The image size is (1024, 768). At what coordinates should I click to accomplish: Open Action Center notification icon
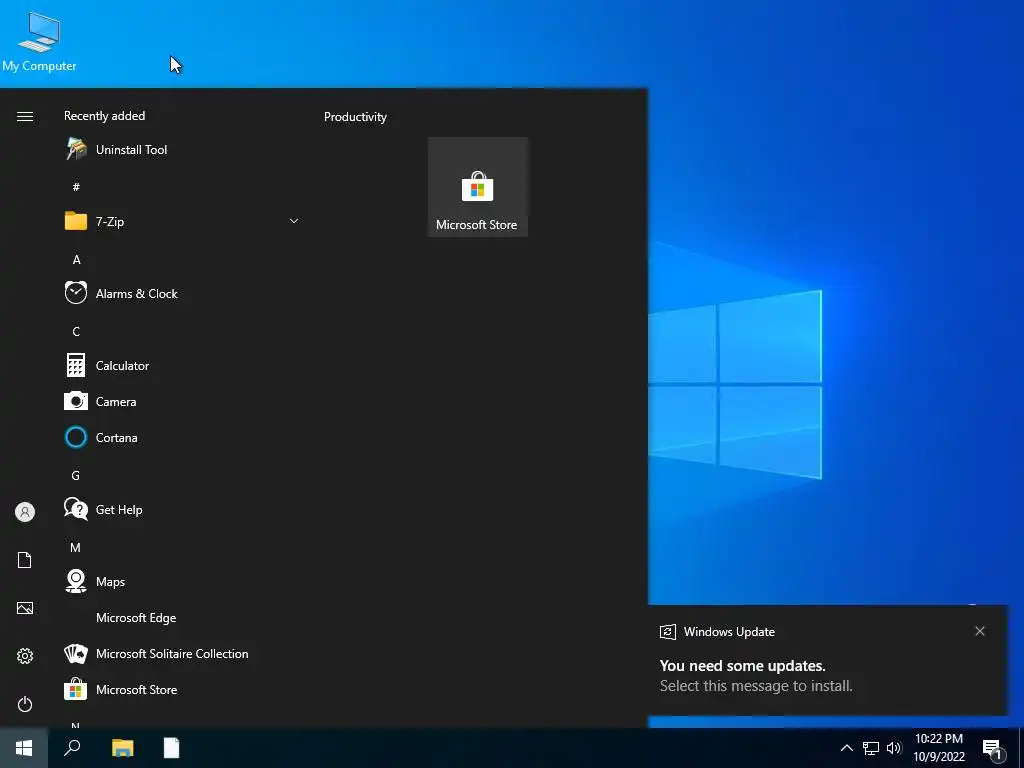(x=993, y=750)
